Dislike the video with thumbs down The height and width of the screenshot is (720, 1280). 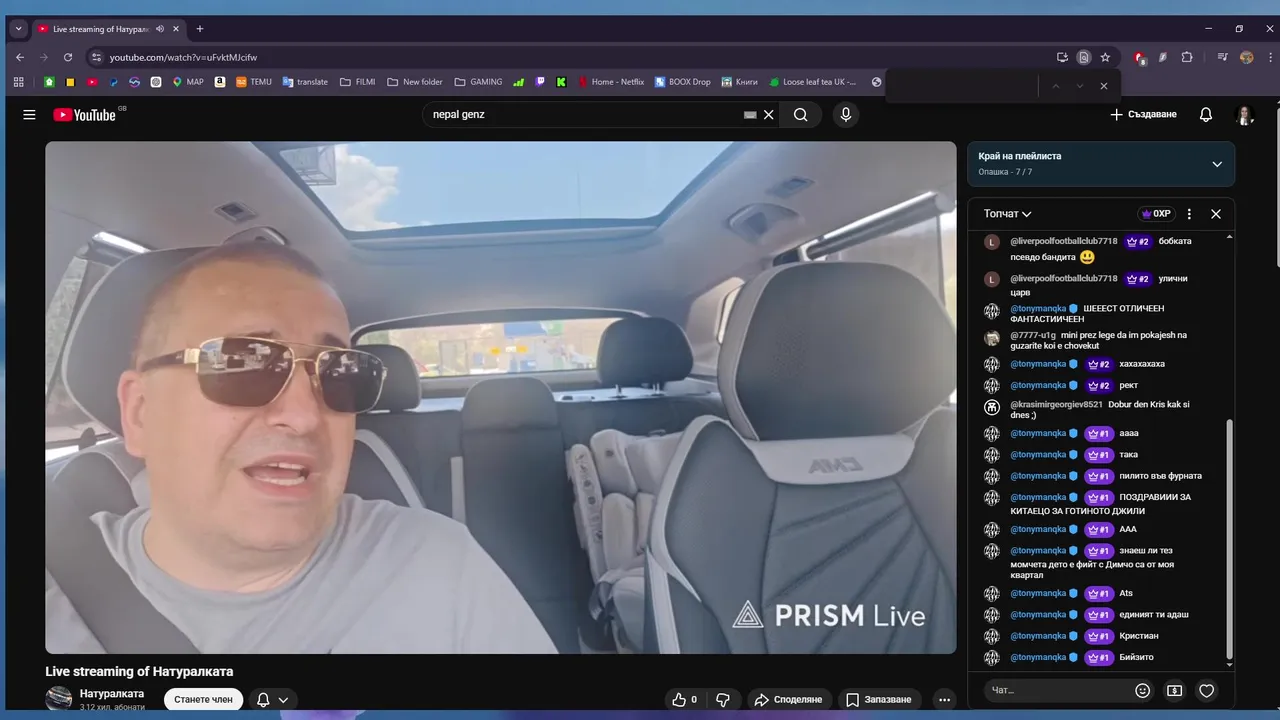[x=723, y=699]
